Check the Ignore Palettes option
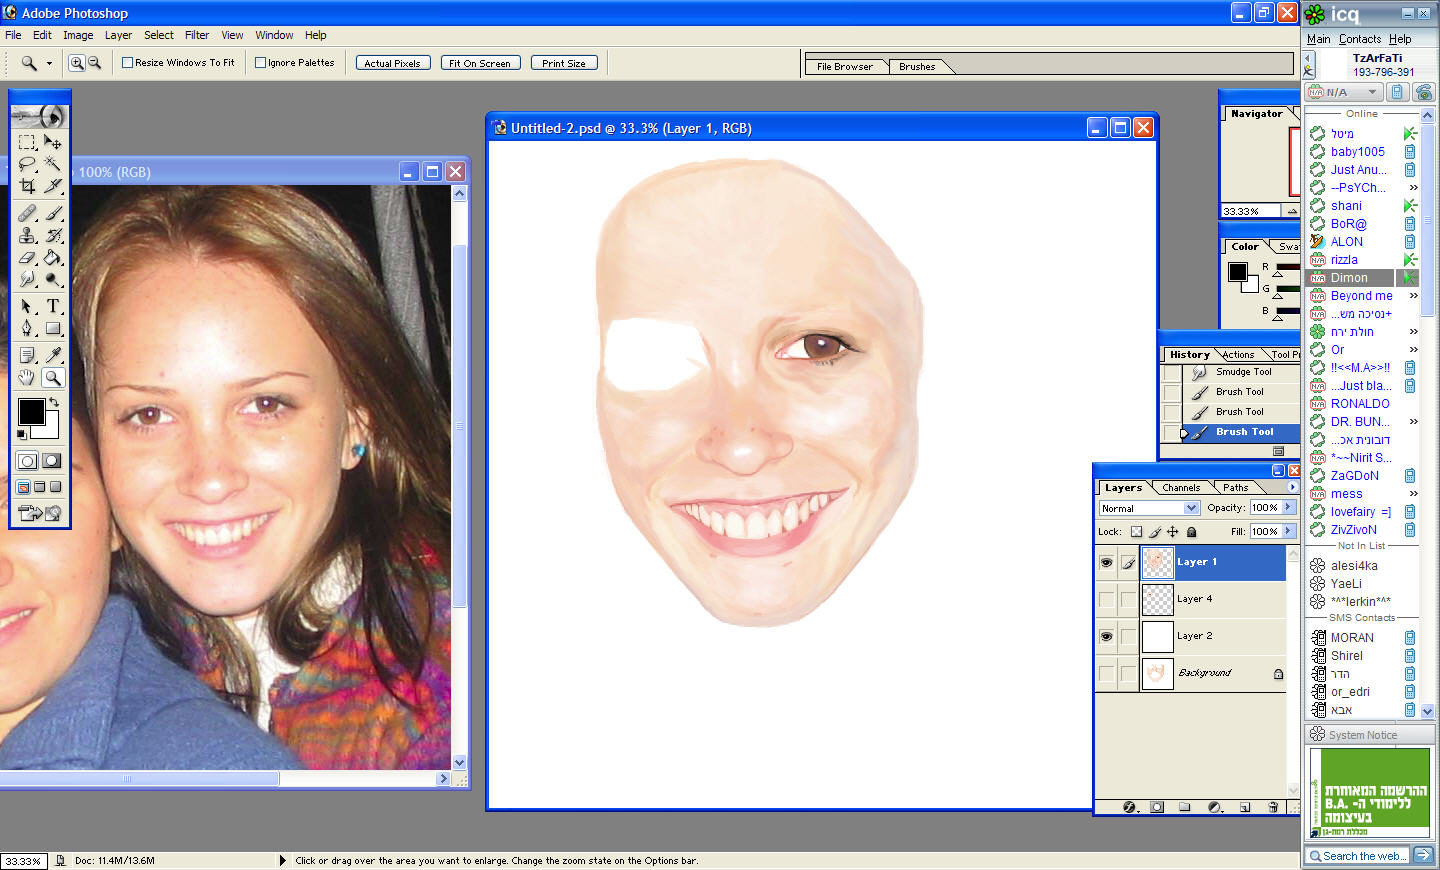Image resolution: width=1440 pixels, height=870 pixels. tap(261, 63)
